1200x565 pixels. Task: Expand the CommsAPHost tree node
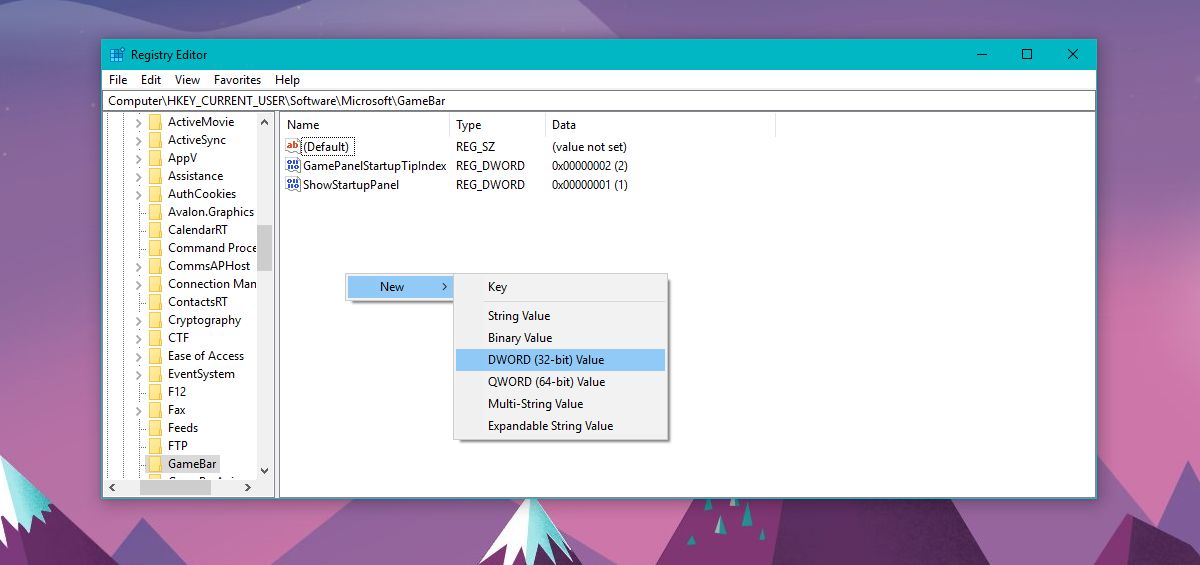tap(139, 266)
